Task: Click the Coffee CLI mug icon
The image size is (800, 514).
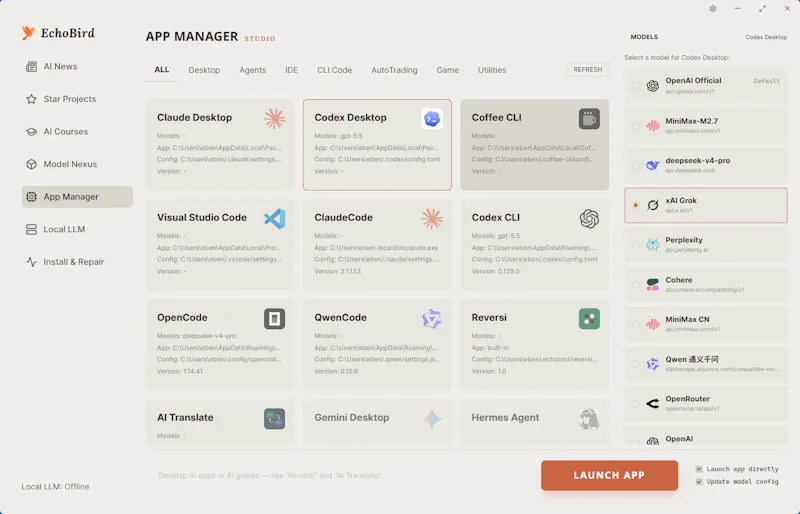Action: click(589, 118)
